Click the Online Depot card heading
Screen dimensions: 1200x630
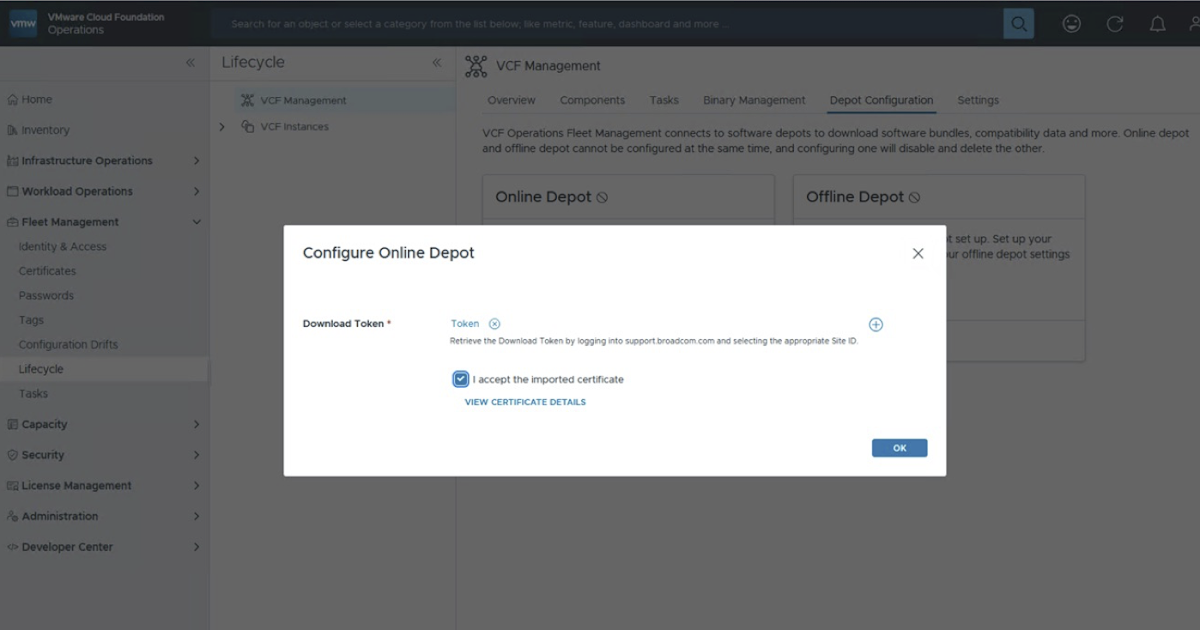point(543,197)
